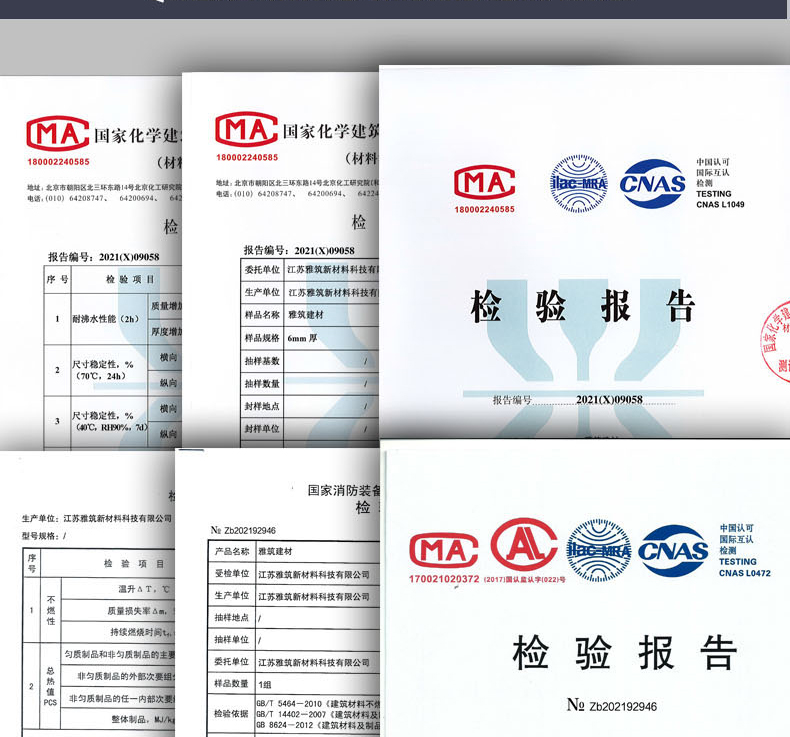Click the 雅筑建材 value next to 产品名称
The height and width of the screenshot is (737, 790).
(x=275, y=551)
